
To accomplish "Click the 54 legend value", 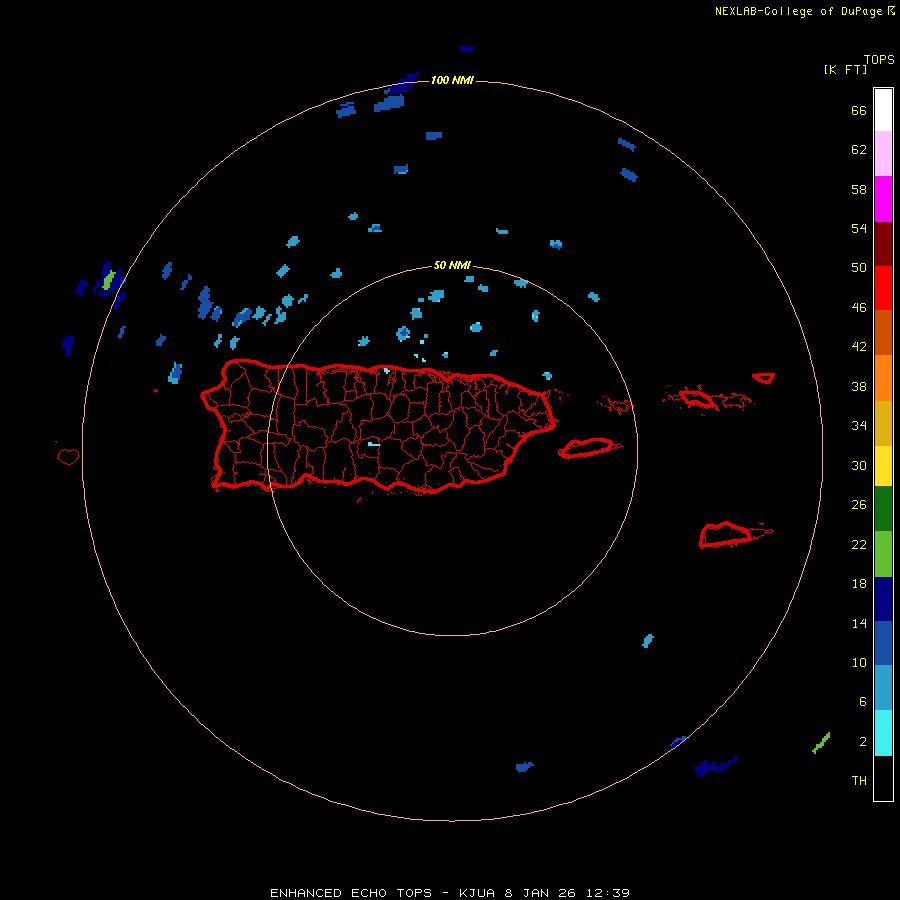I will tap(859, 228).
